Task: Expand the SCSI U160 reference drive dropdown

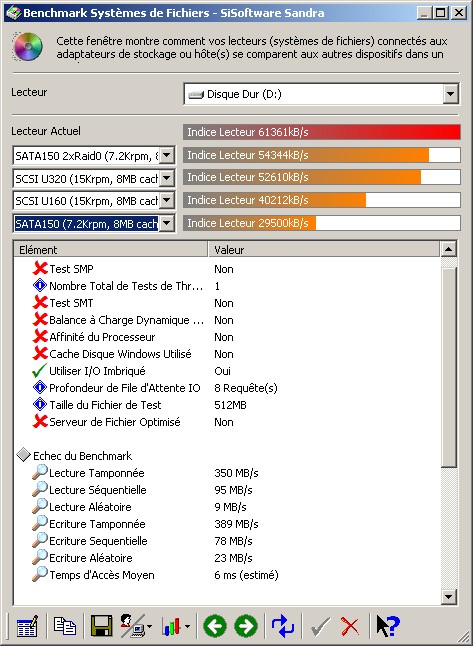Action: 166,201
